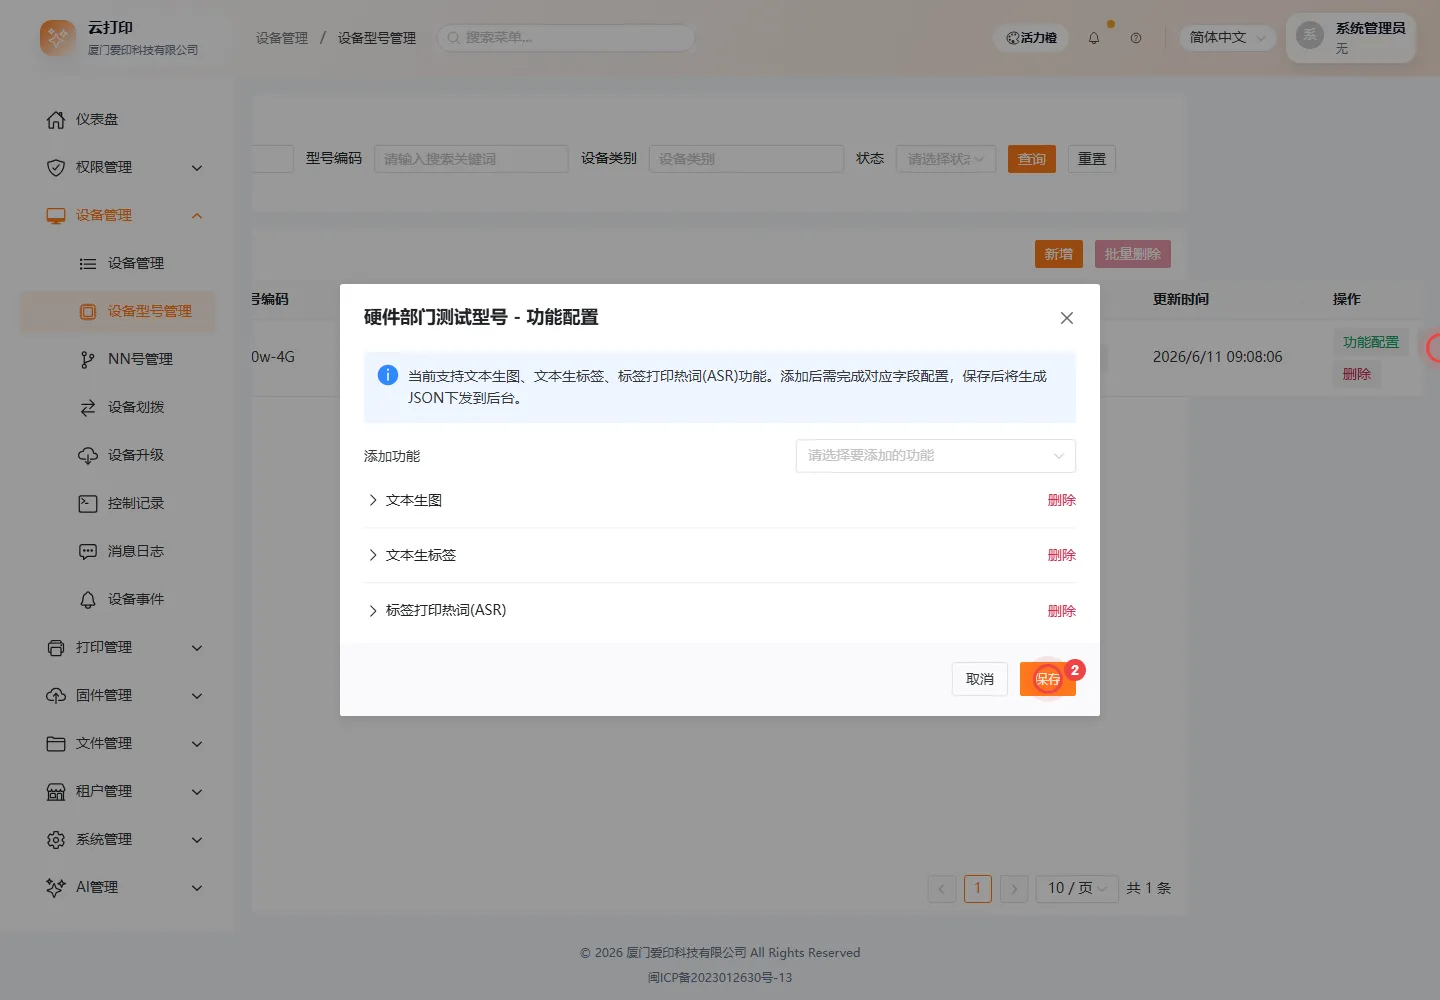Open the 状态 filter dropdown
1440x1000 pixels.
(946, 159)
